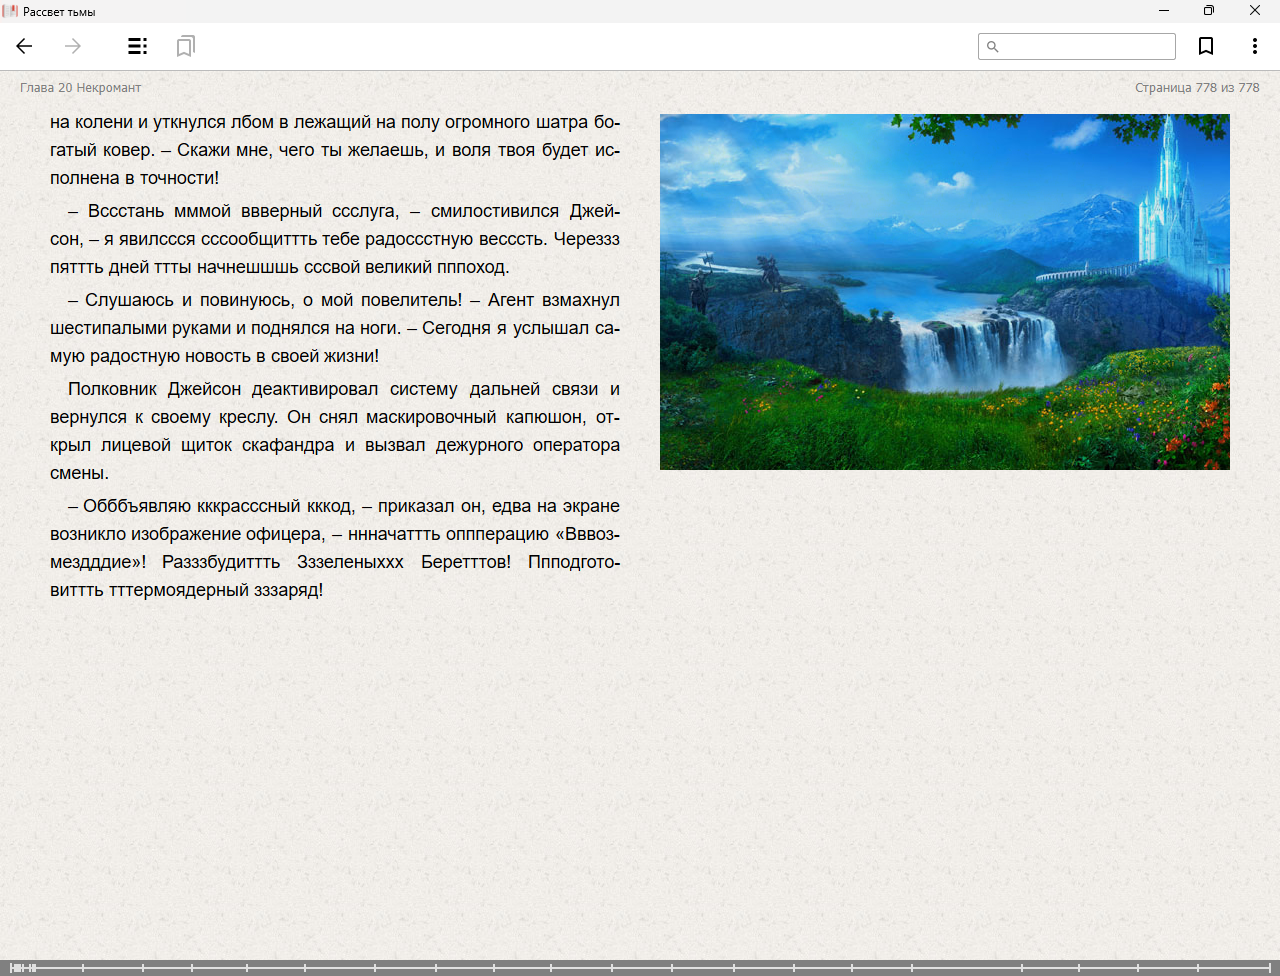Click the forward navigation arrow
1280x976 pixels.
tap(73, 46)
